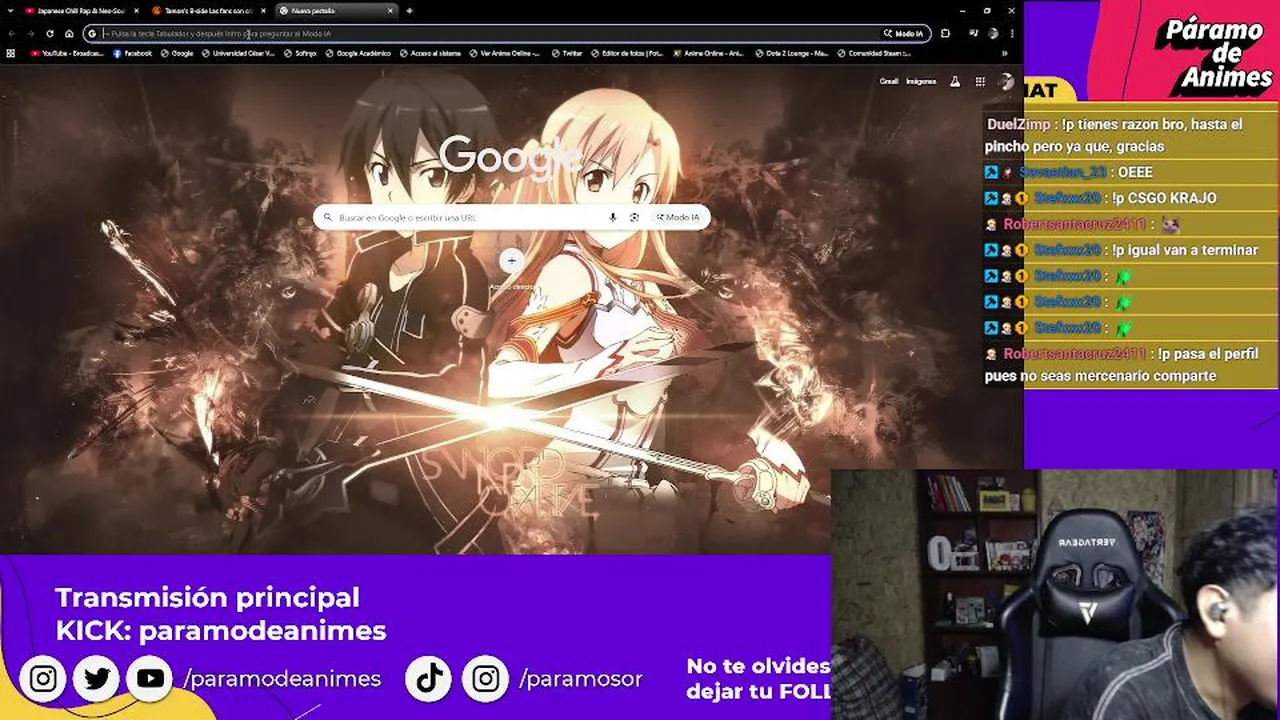Open the Dota 2 Lounge bookmark
Viewport: 1280px width, 720px height.
tap(791, 53)
